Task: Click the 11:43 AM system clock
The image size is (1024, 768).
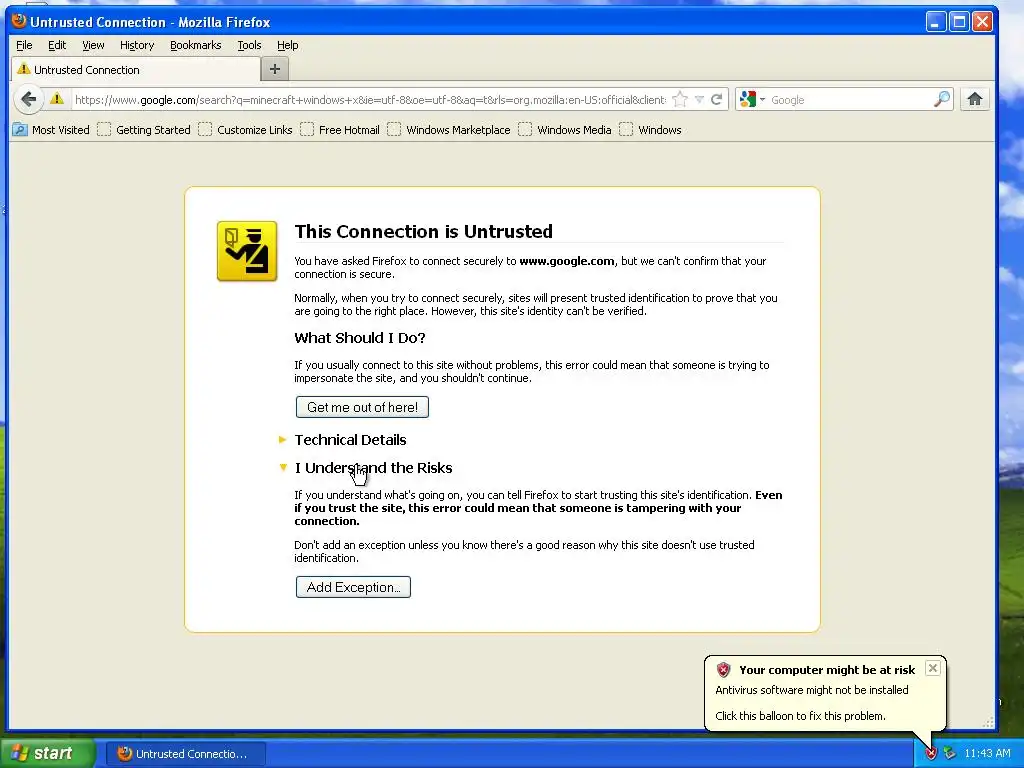Action: (x=987, y=753)
